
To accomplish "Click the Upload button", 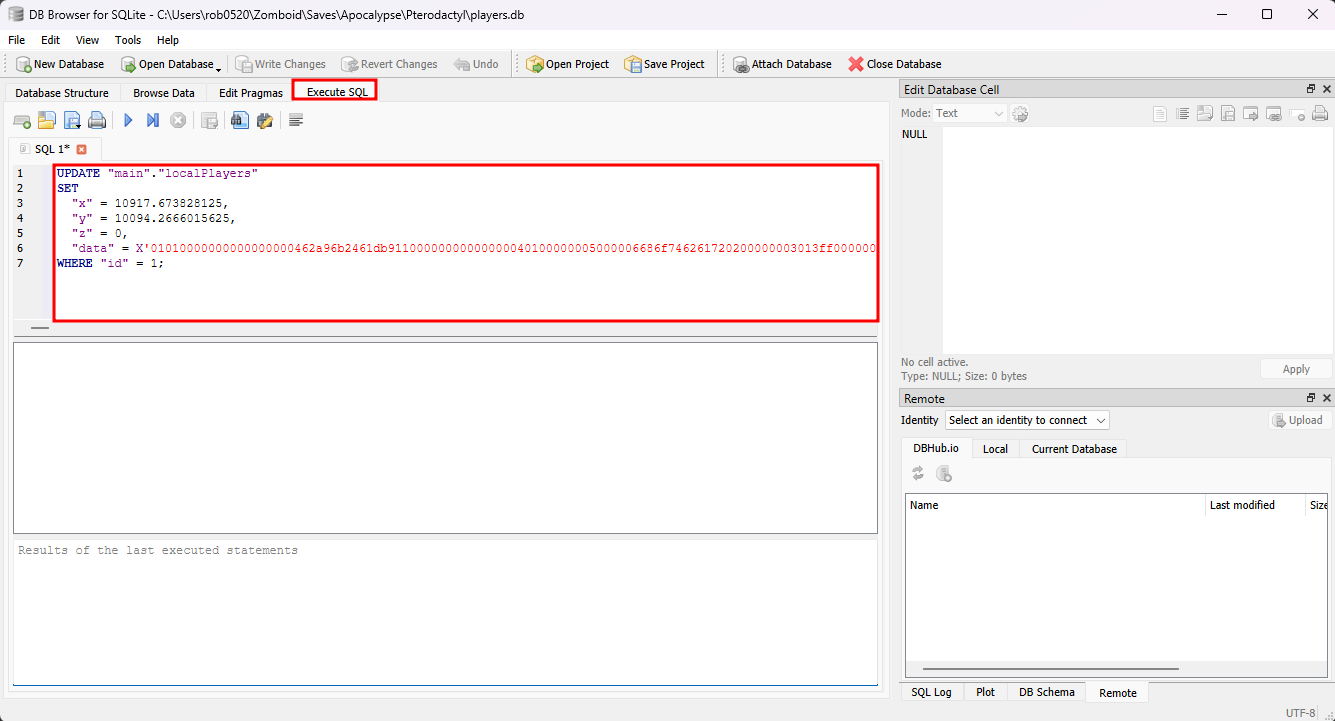I will [x=1297, y=420].
